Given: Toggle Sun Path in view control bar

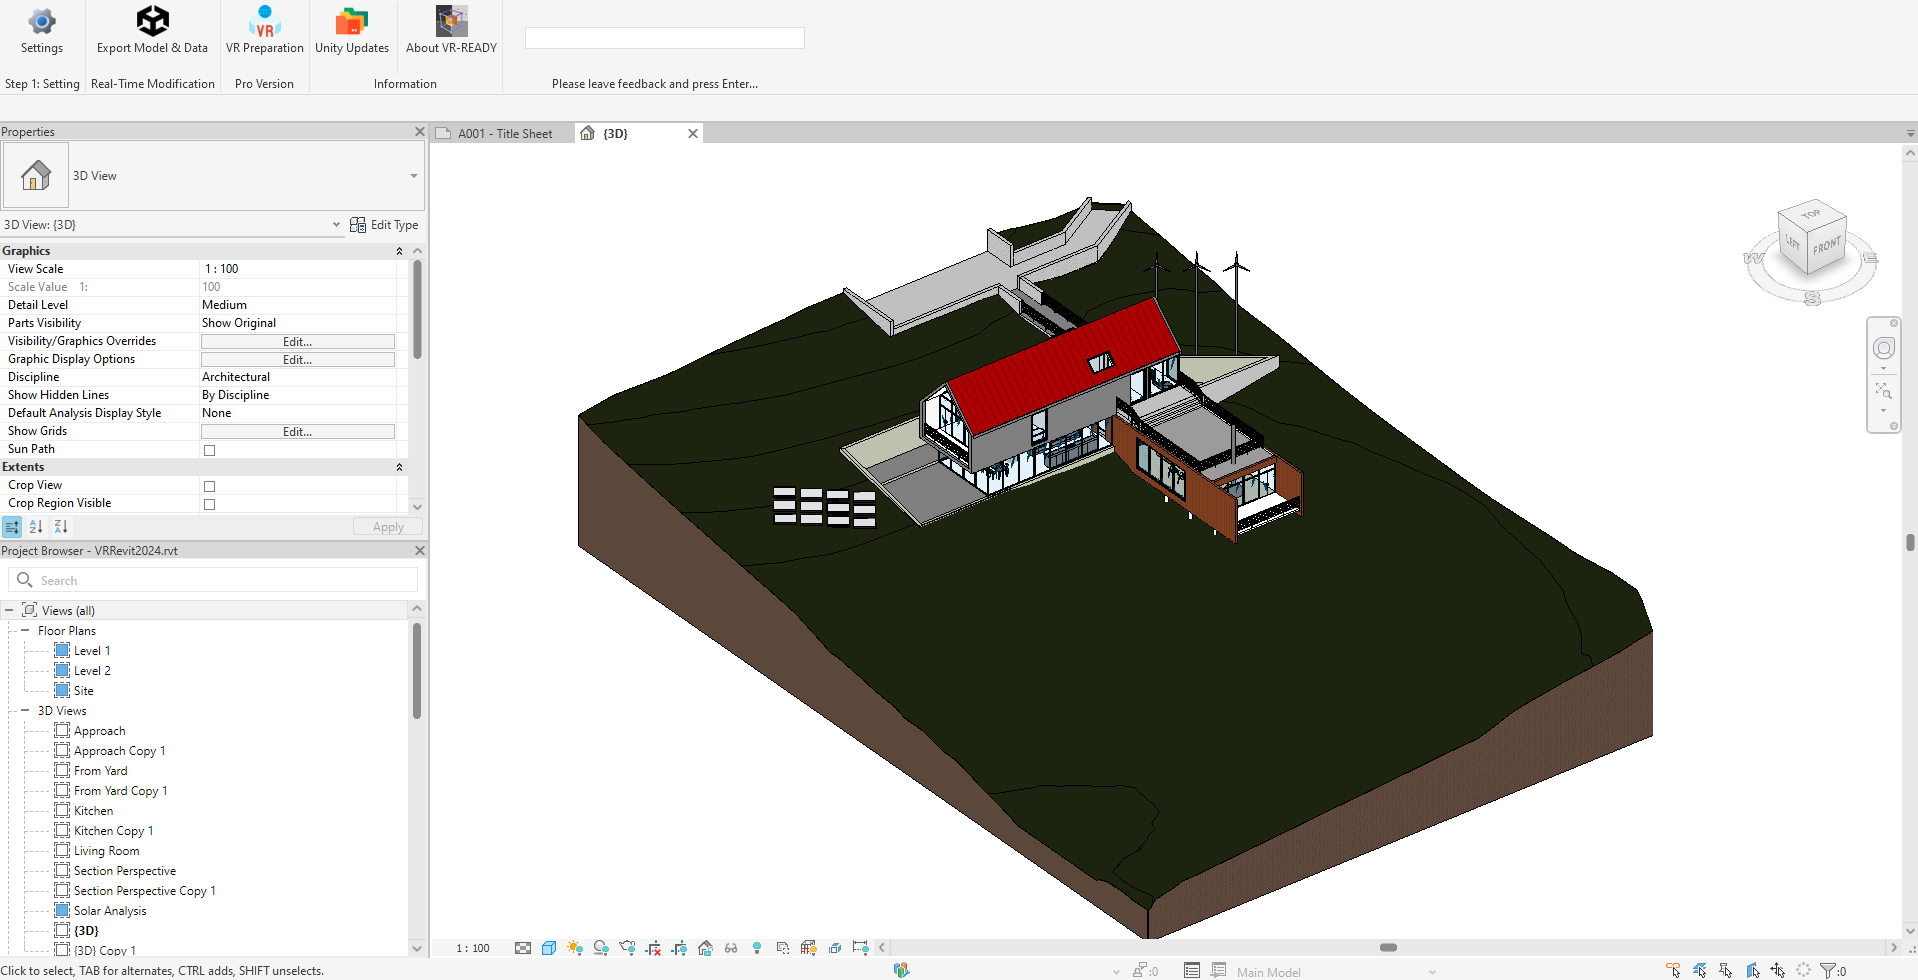Looking at the screenshot, I should tap(574, 948).
